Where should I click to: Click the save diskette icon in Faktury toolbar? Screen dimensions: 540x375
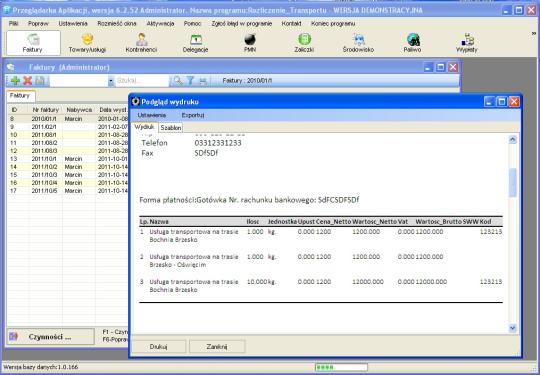coord(40,81)
